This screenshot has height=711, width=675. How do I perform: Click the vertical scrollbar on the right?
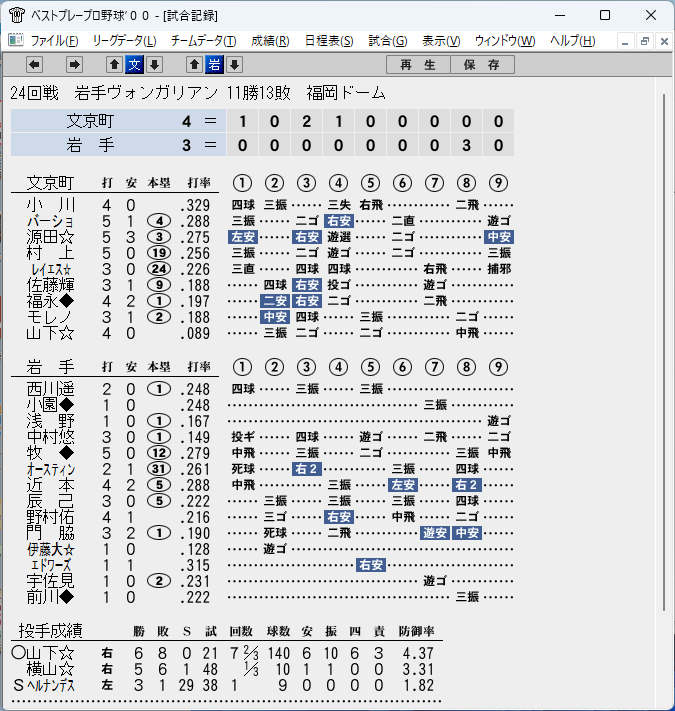tap(664, 352)
